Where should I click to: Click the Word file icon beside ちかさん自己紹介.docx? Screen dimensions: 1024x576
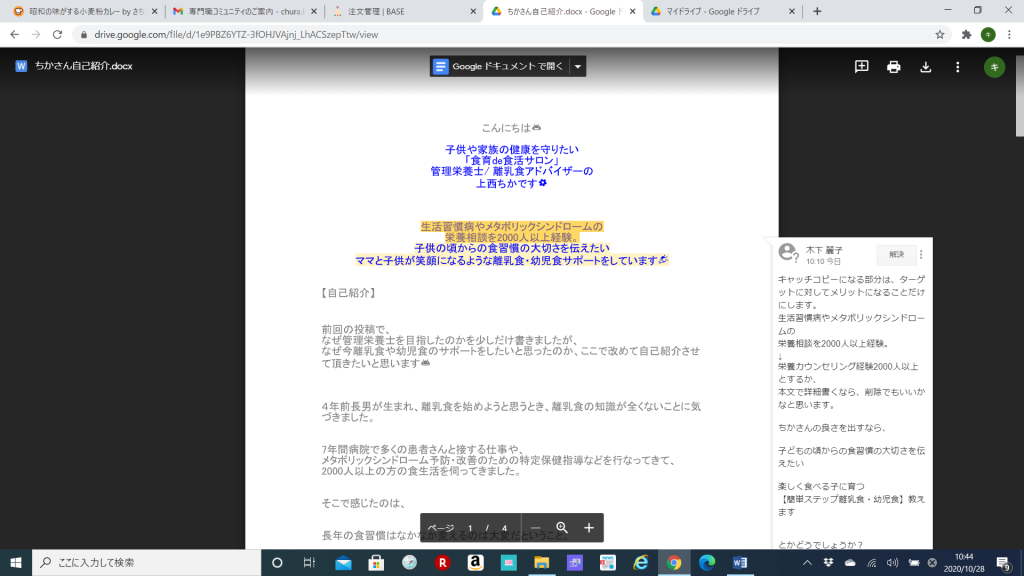pos(21,66)
